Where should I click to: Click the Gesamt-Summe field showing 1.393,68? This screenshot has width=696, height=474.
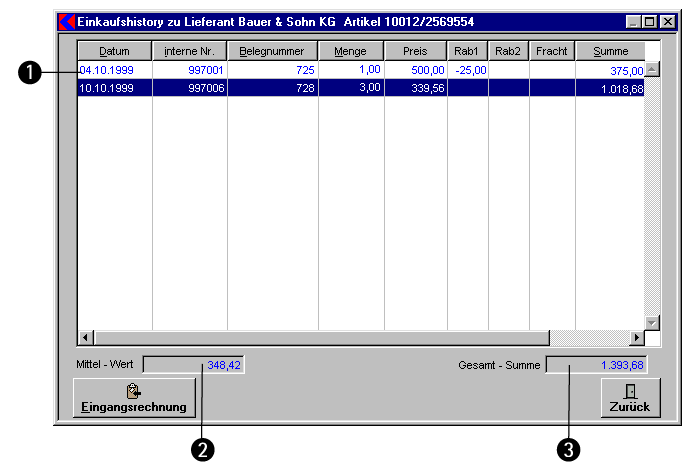[x=597, y=365]
